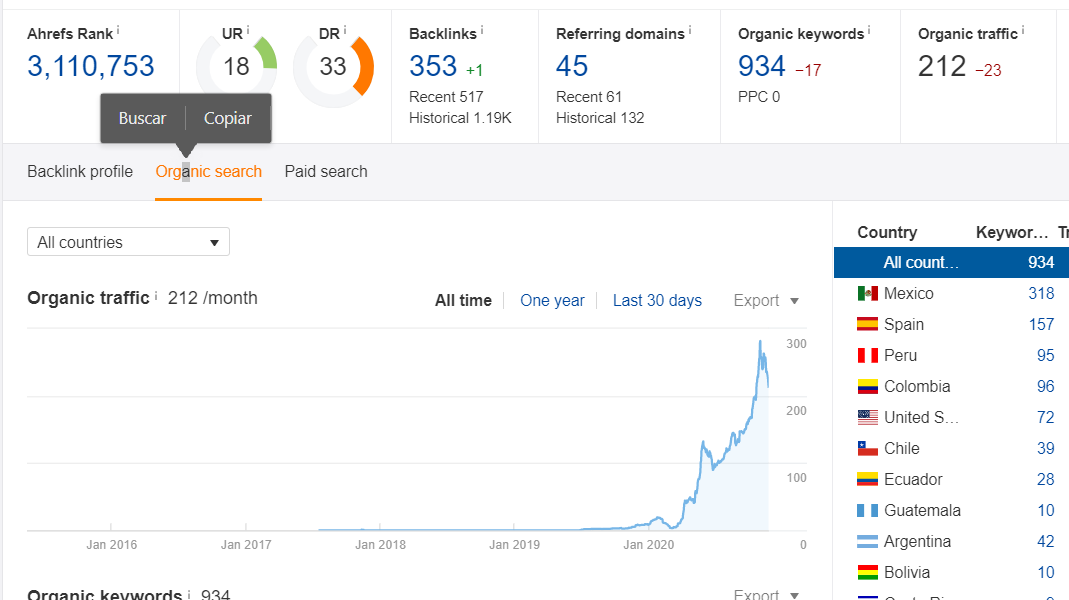Click the Referring domains info icon
Viewport: 1069px width, 600px height.
[x=689, y=30]
